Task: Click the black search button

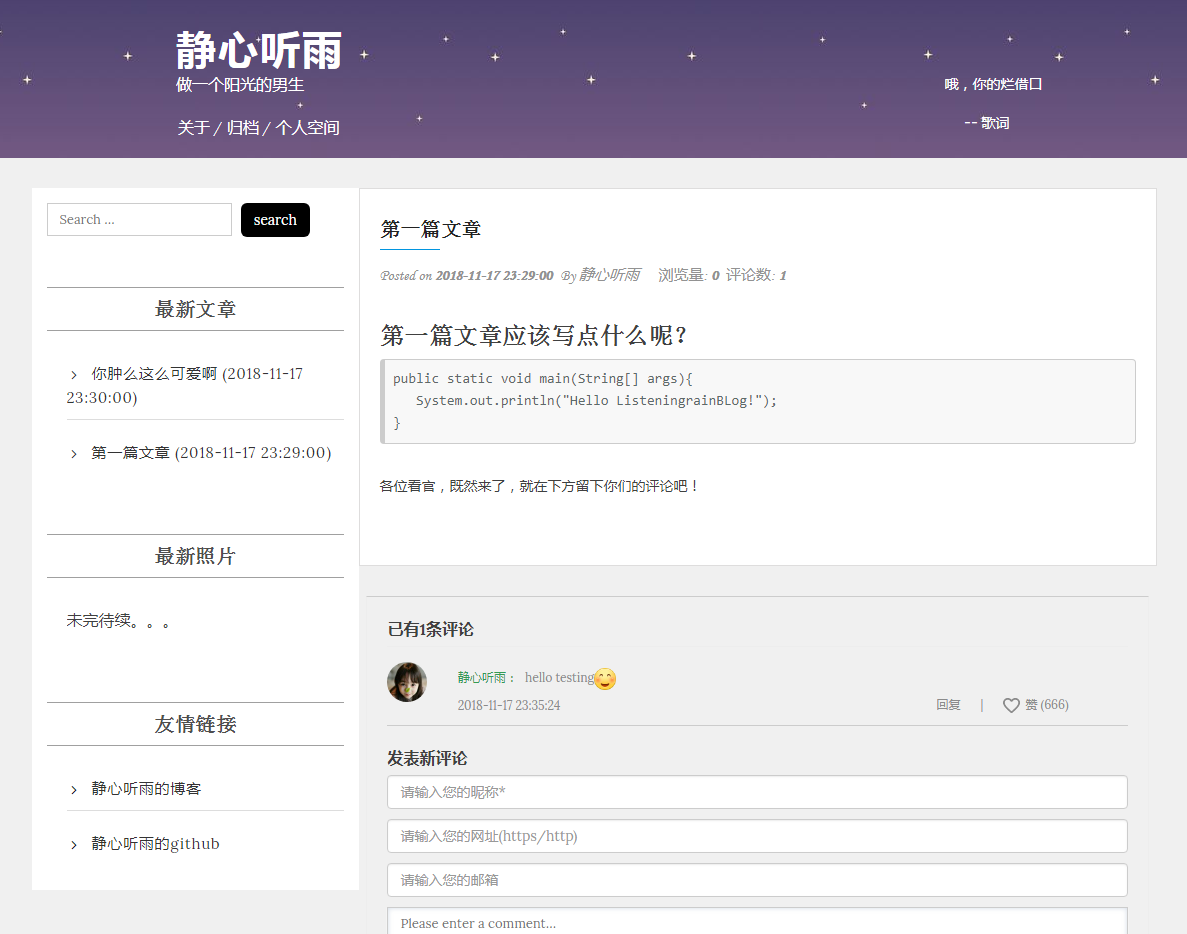Action: tap(275, 219)
